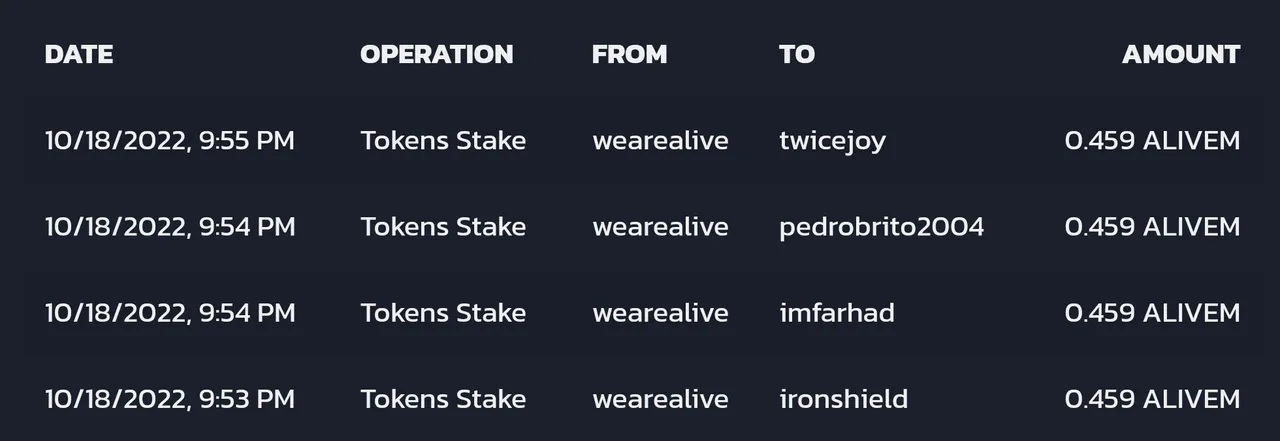Click the amount in the twicejoy row
Viewport: 1280px width, 441px height.
coord(1153,141)
